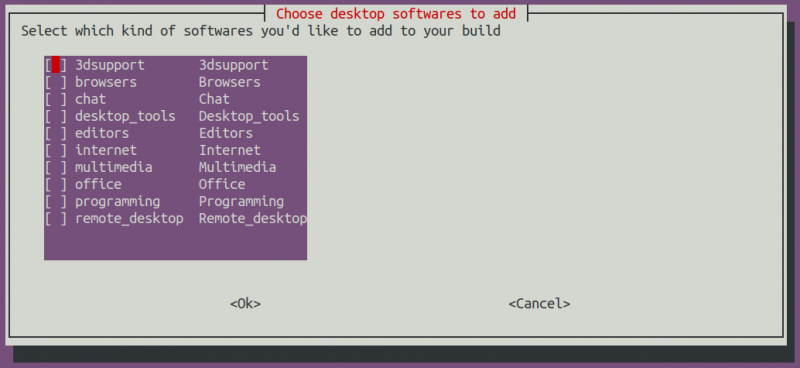This screenshot has height=368, width=800.
Task: Click the capitalized 'Chat' description
Action: (214, 99)
